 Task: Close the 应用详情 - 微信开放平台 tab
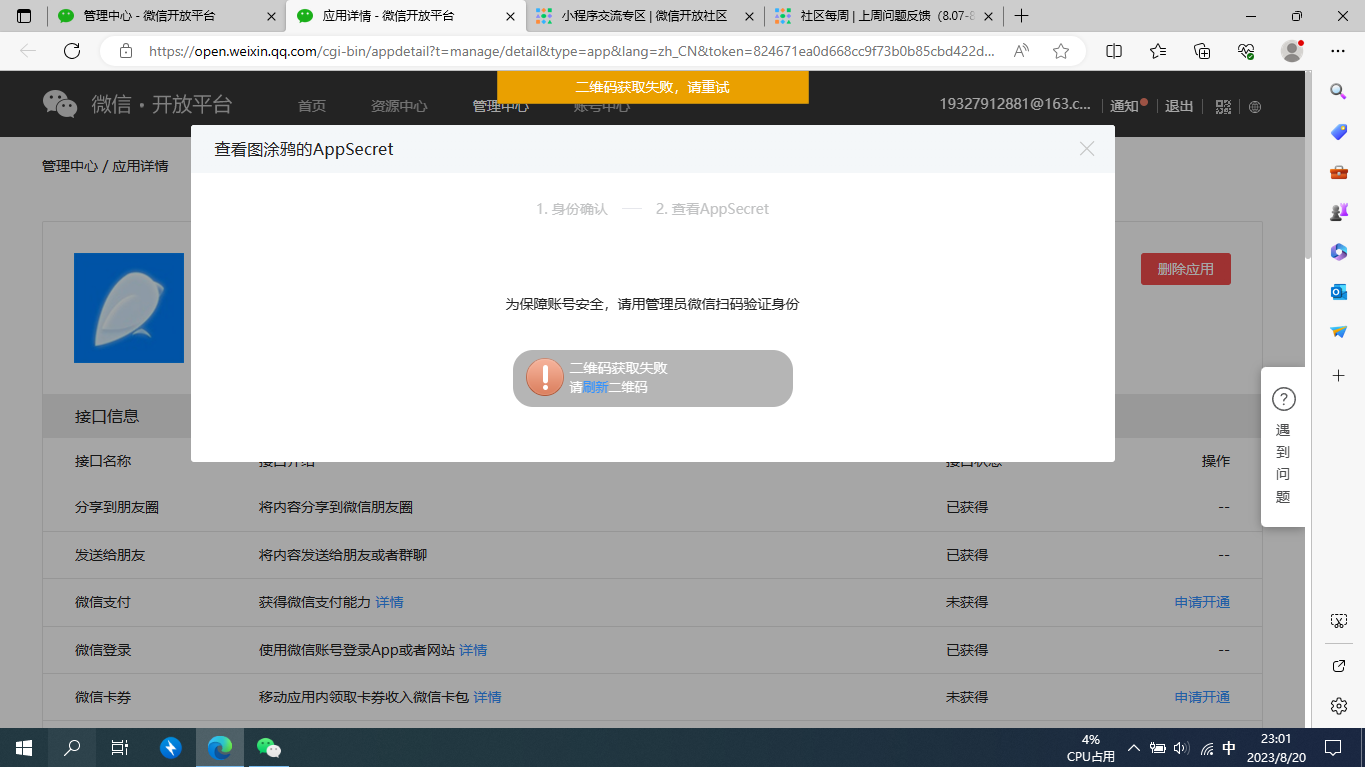pyautogui.click(x=510, y=17)
